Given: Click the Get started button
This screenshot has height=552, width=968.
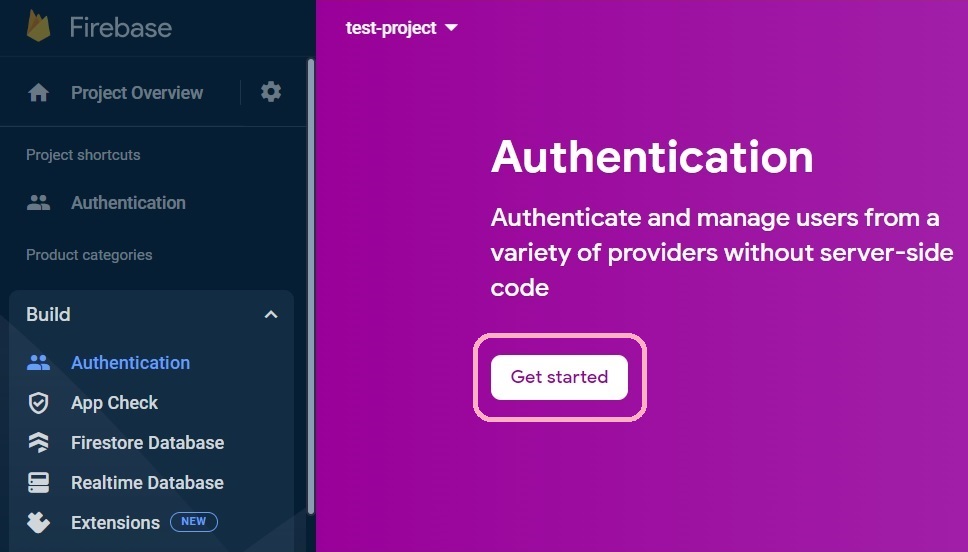Looking at the screenshot, I should tap(559, 377).
